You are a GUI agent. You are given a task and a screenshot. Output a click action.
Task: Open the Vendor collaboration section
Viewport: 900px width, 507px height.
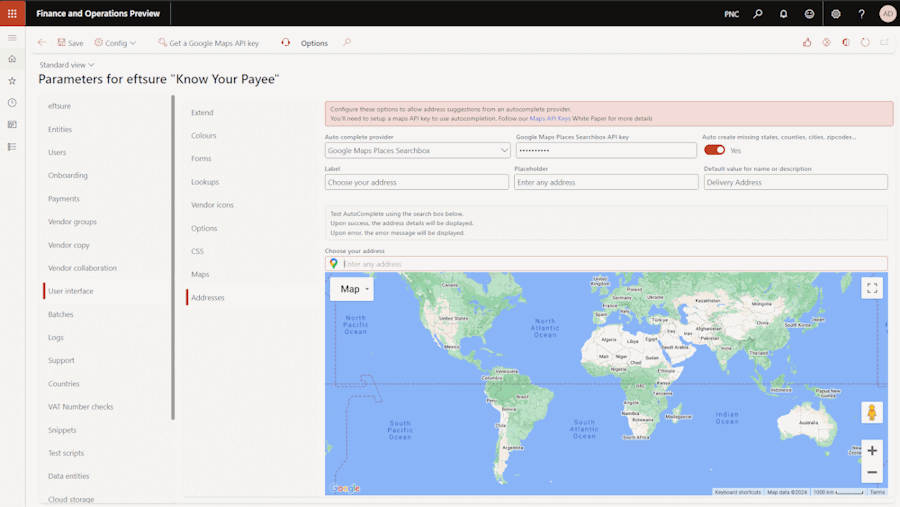(82, 268)
